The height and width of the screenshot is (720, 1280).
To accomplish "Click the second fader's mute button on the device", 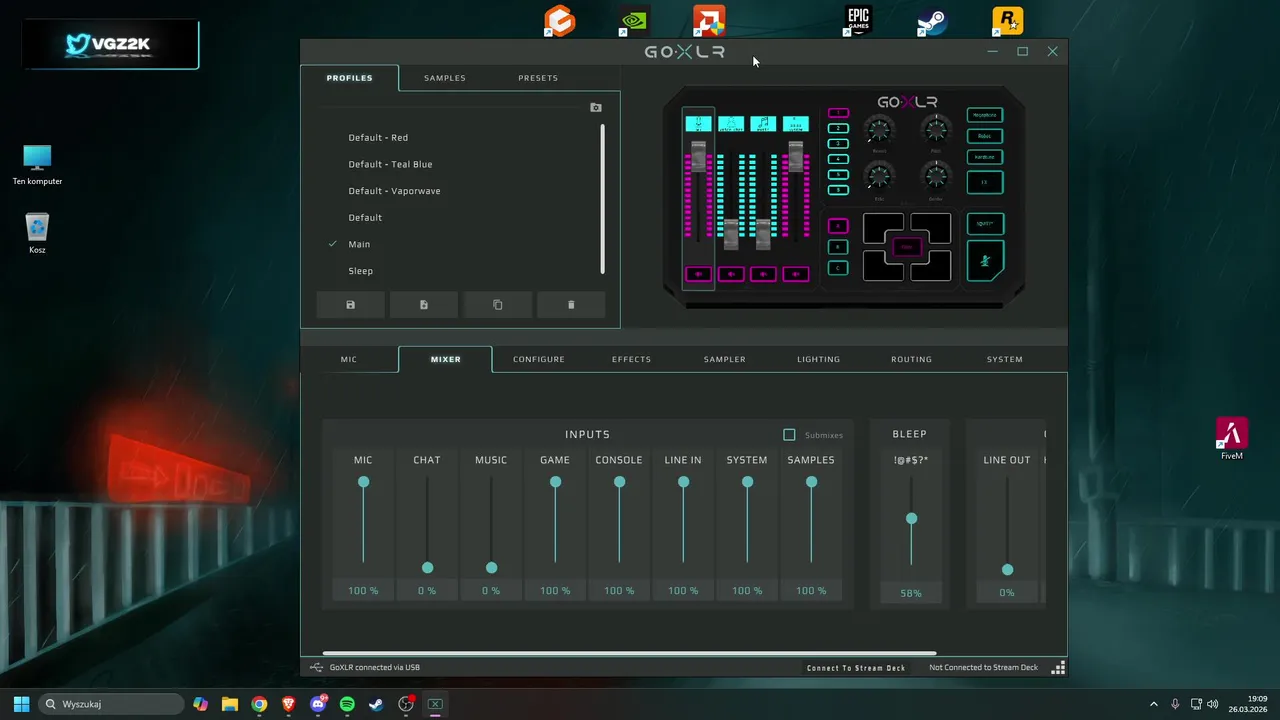I will pos(731,274).
